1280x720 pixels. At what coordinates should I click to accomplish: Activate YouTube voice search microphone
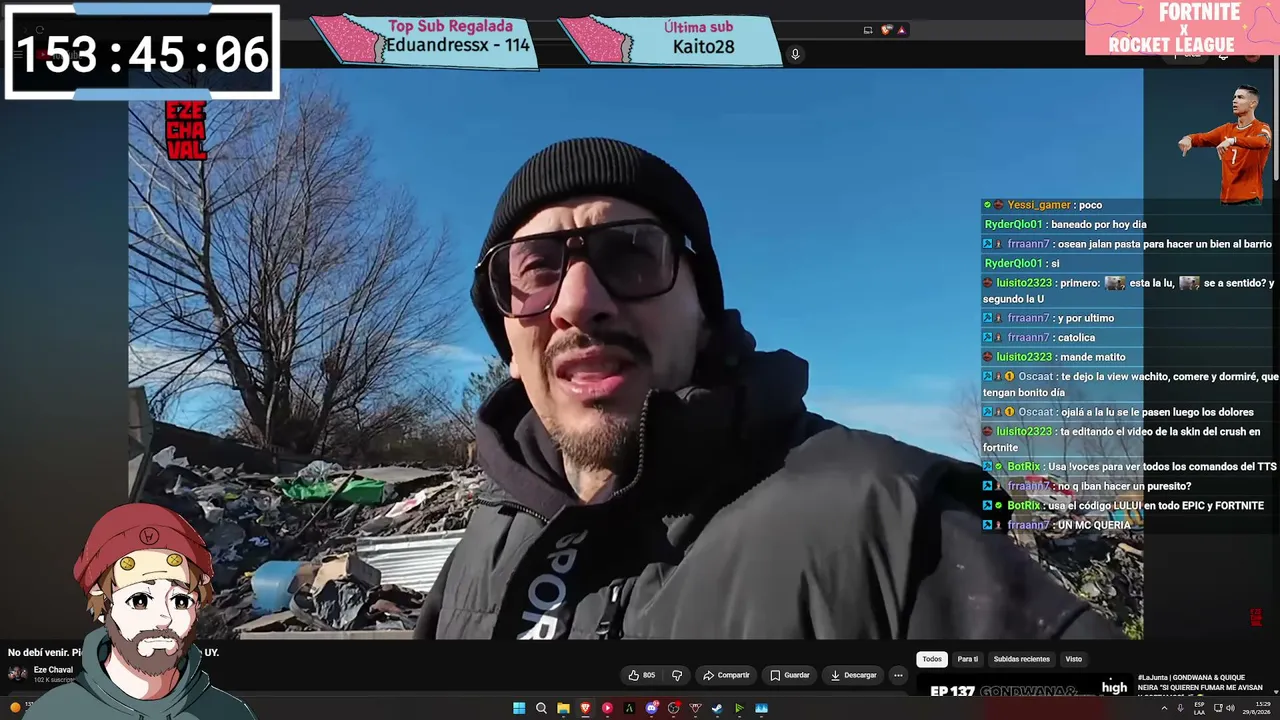pyautogui.click(x=795, y=54)
